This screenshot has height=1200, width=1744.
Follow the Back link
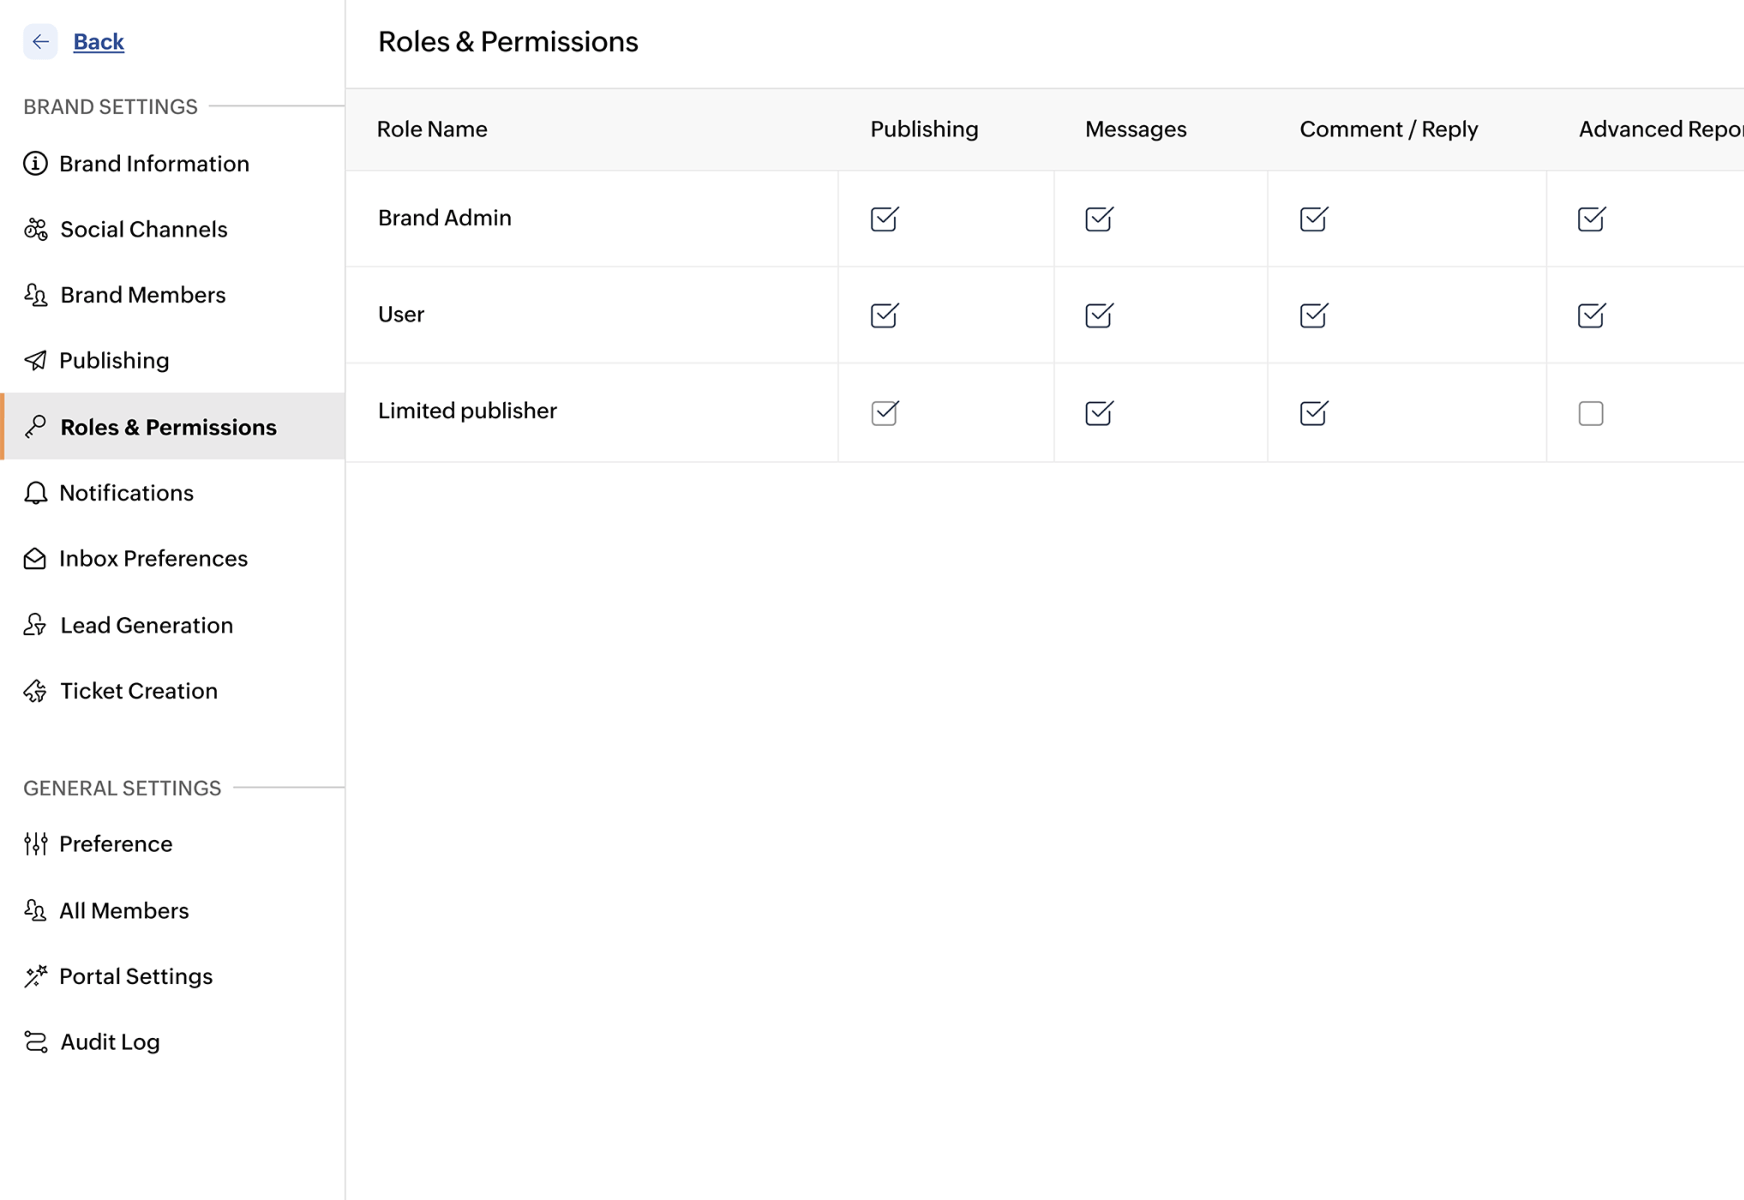pos(99,42)
